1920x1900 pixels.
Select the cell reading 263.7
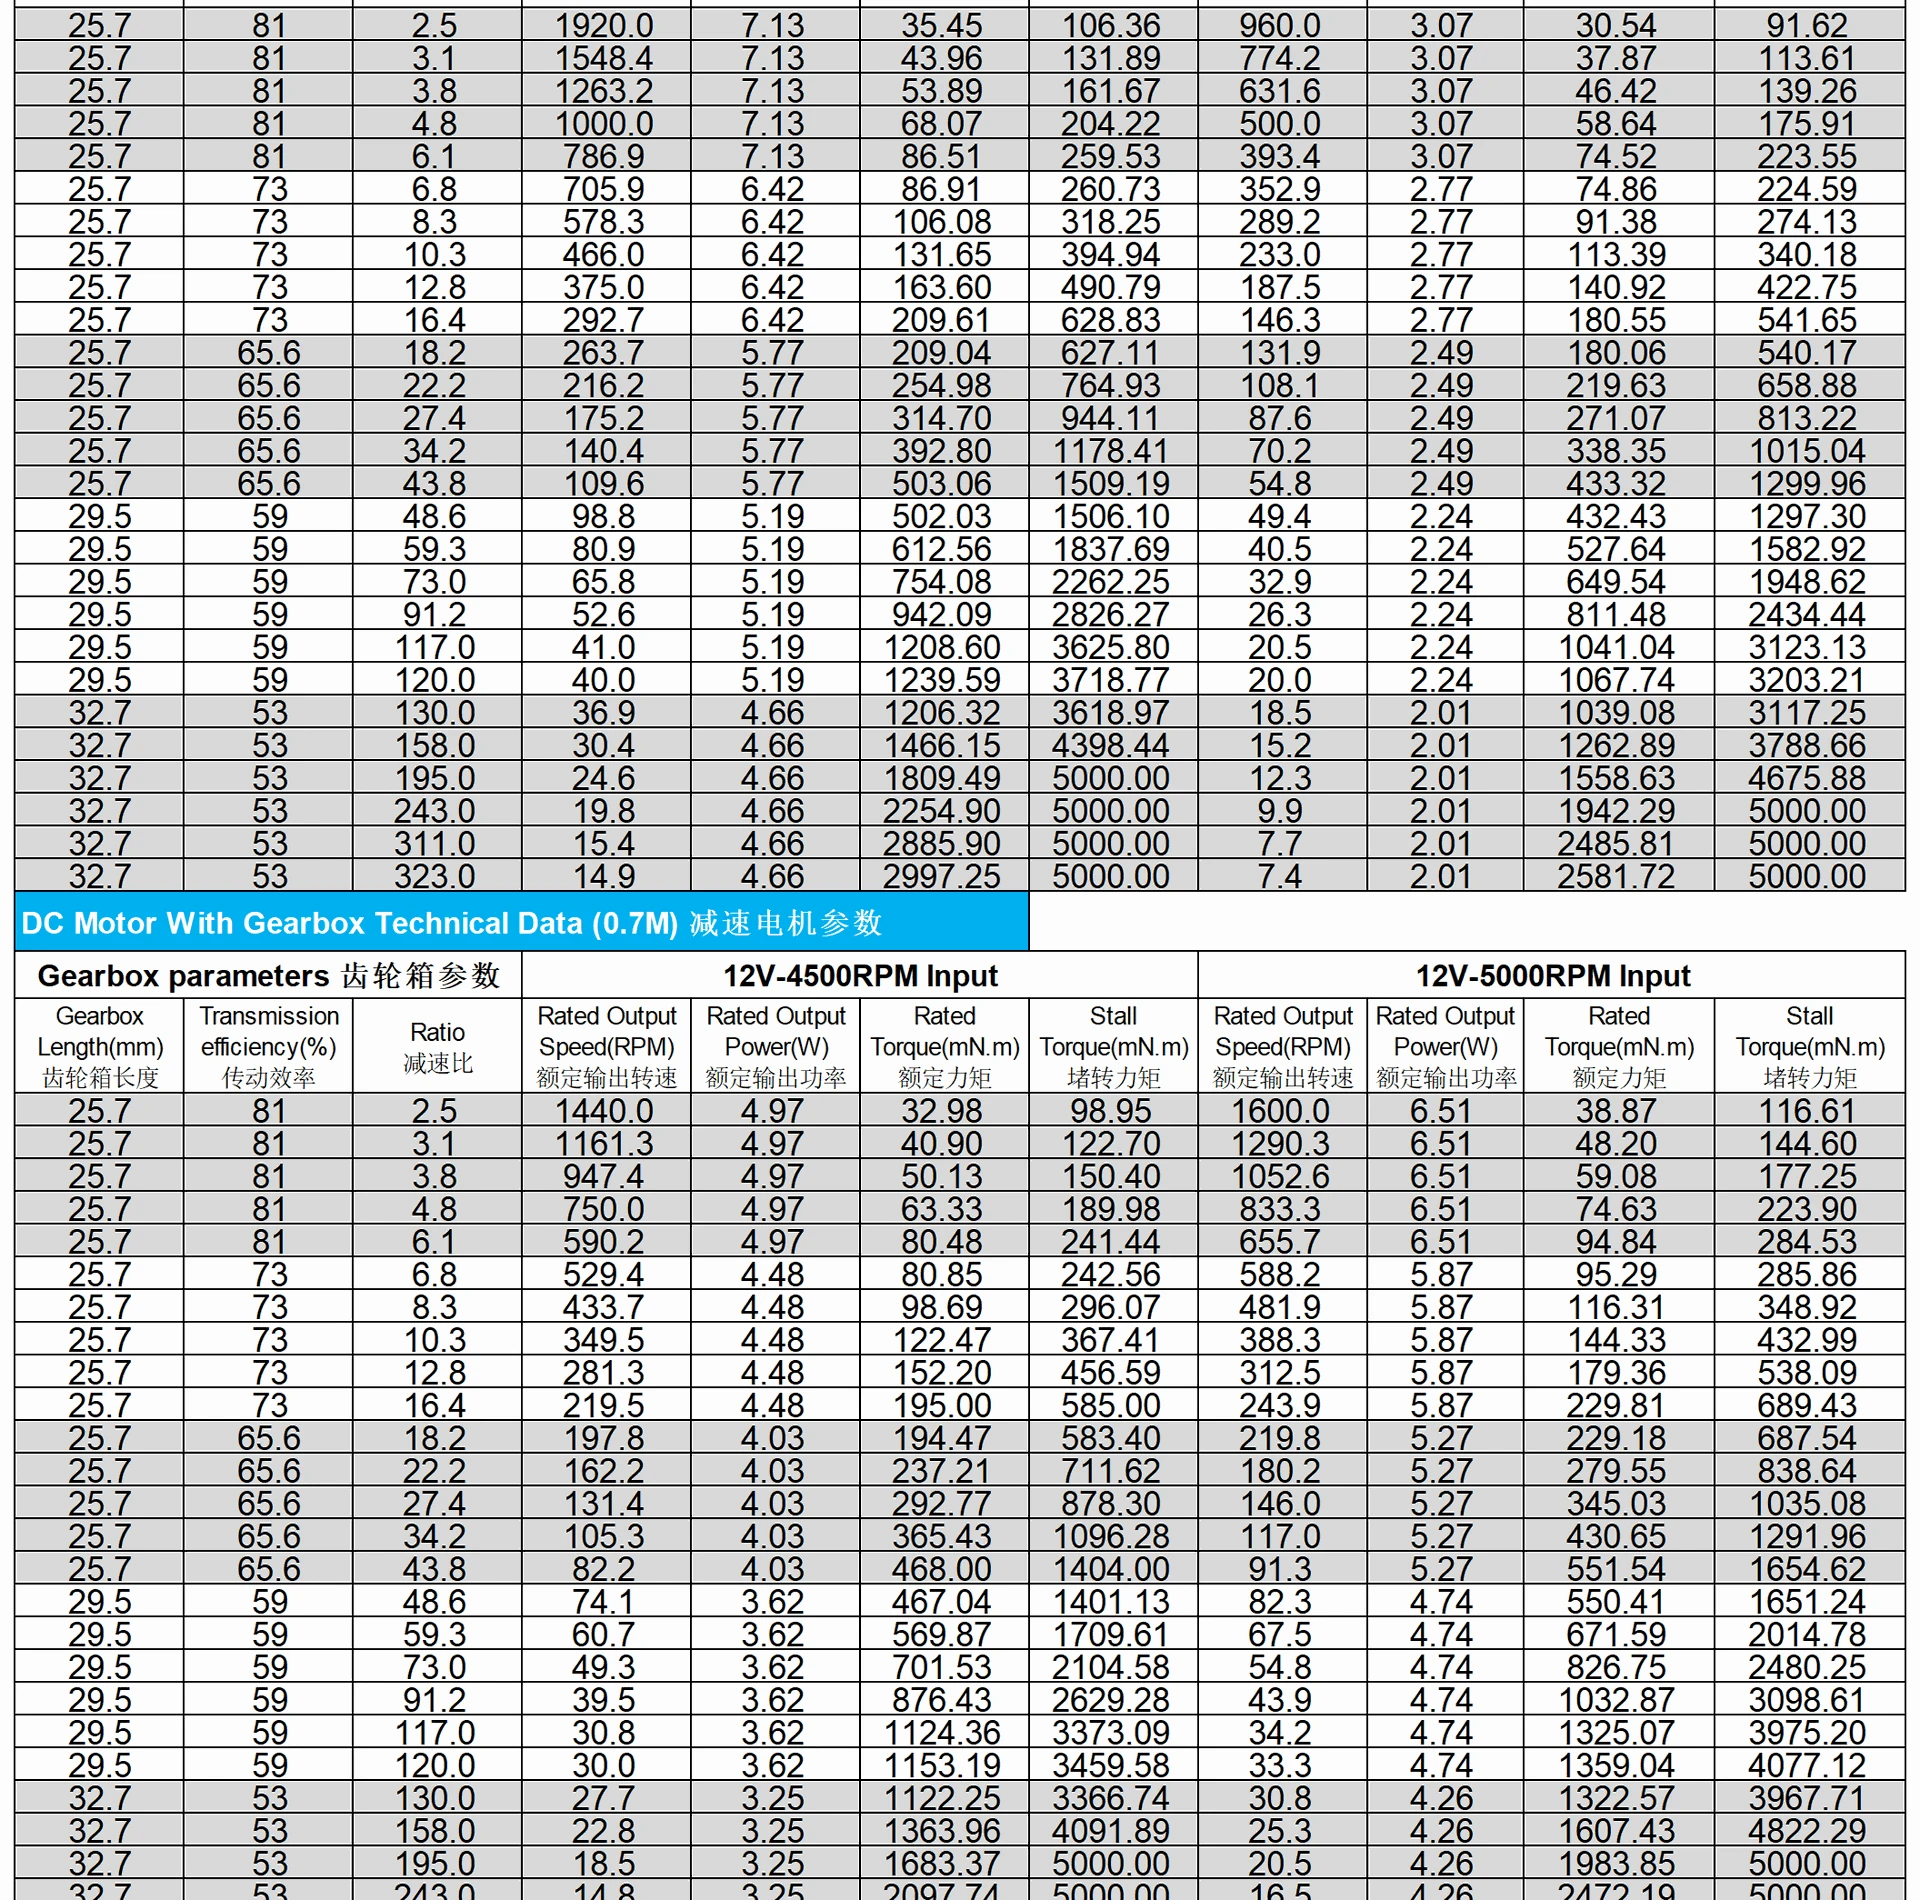point(604,353)
